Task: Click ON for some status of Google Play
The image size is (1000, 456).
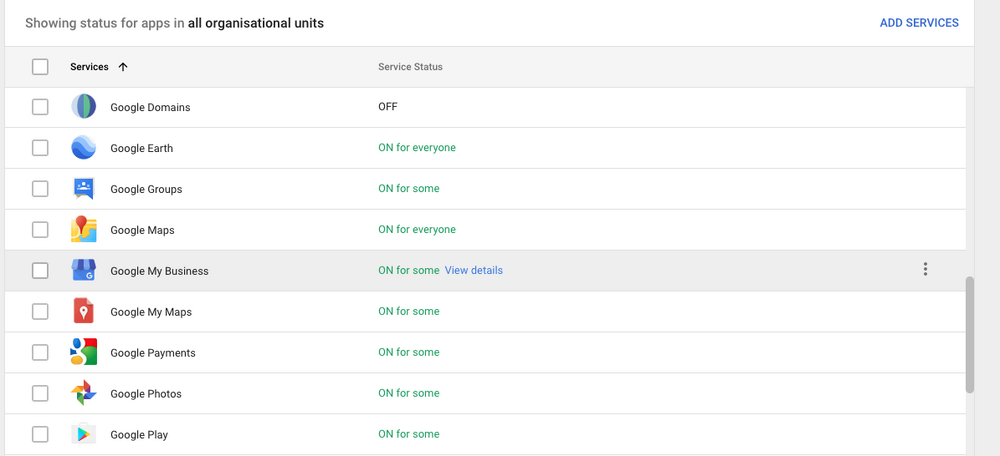Action: 409,434
